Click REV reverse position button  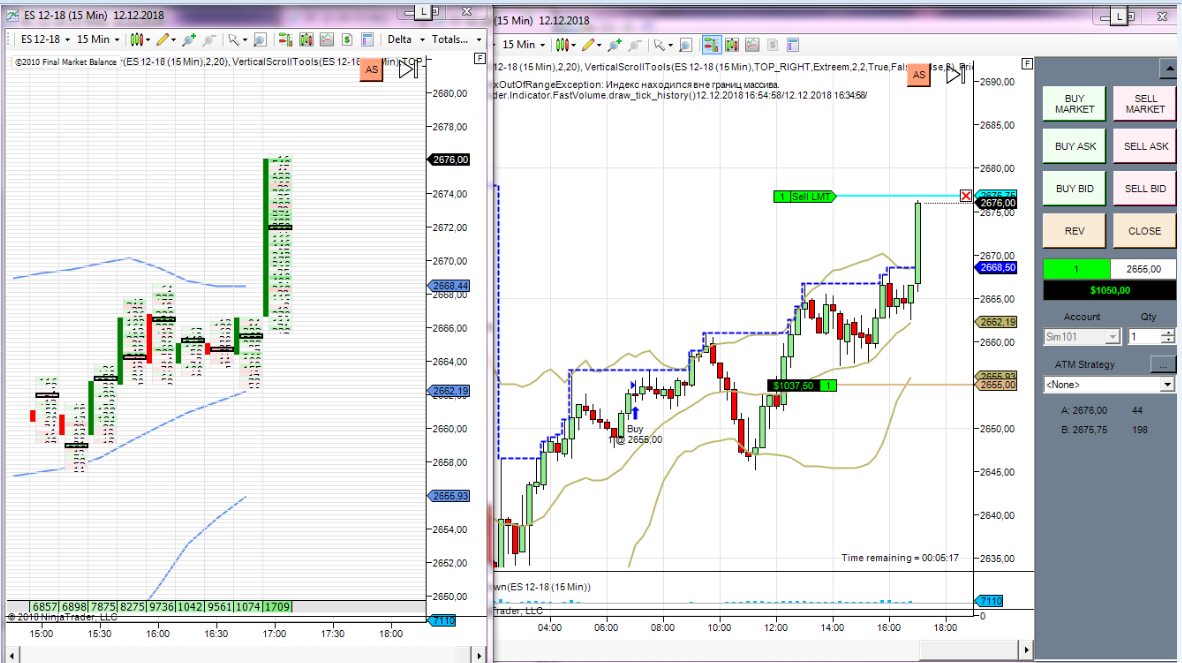(1074, 231)
